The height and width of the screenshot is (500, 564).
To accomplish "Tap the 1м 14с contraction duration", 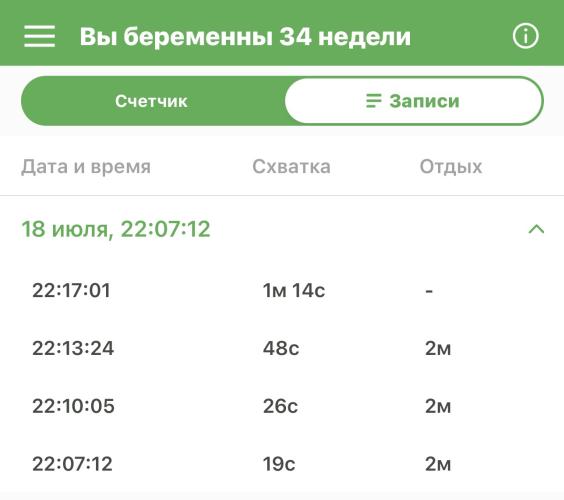I will [294, 290].
